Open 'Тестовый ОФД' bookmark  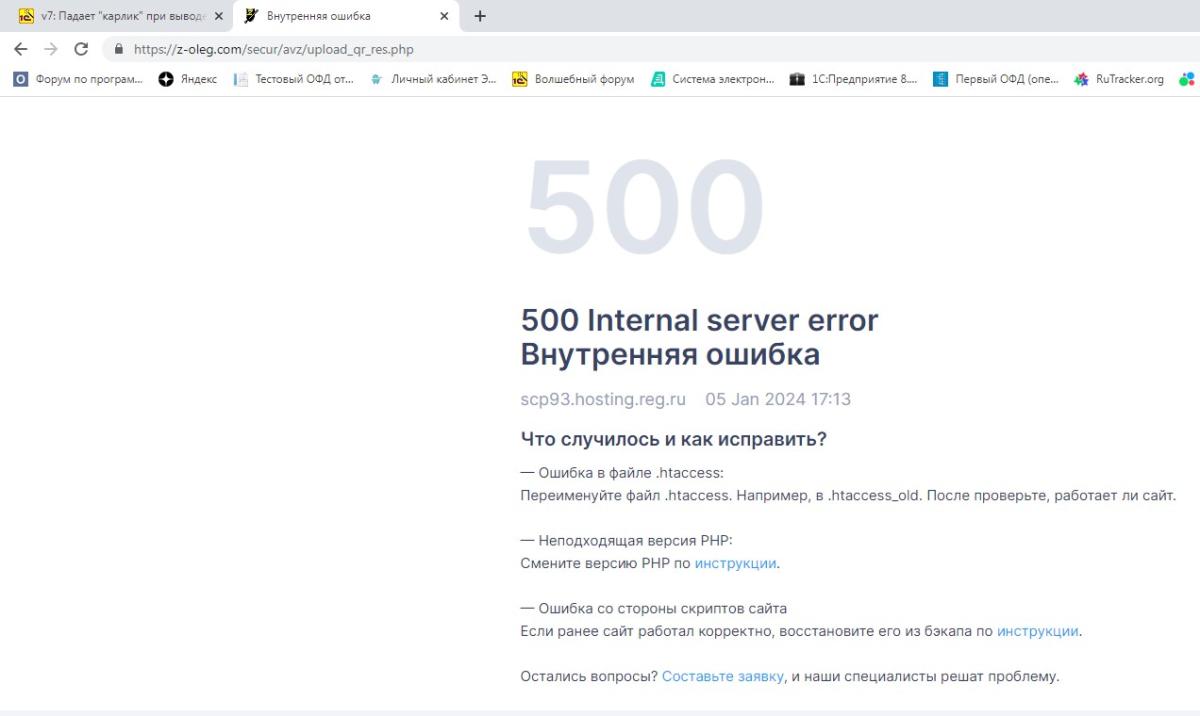pyautogui.click(x=295, y=80)
